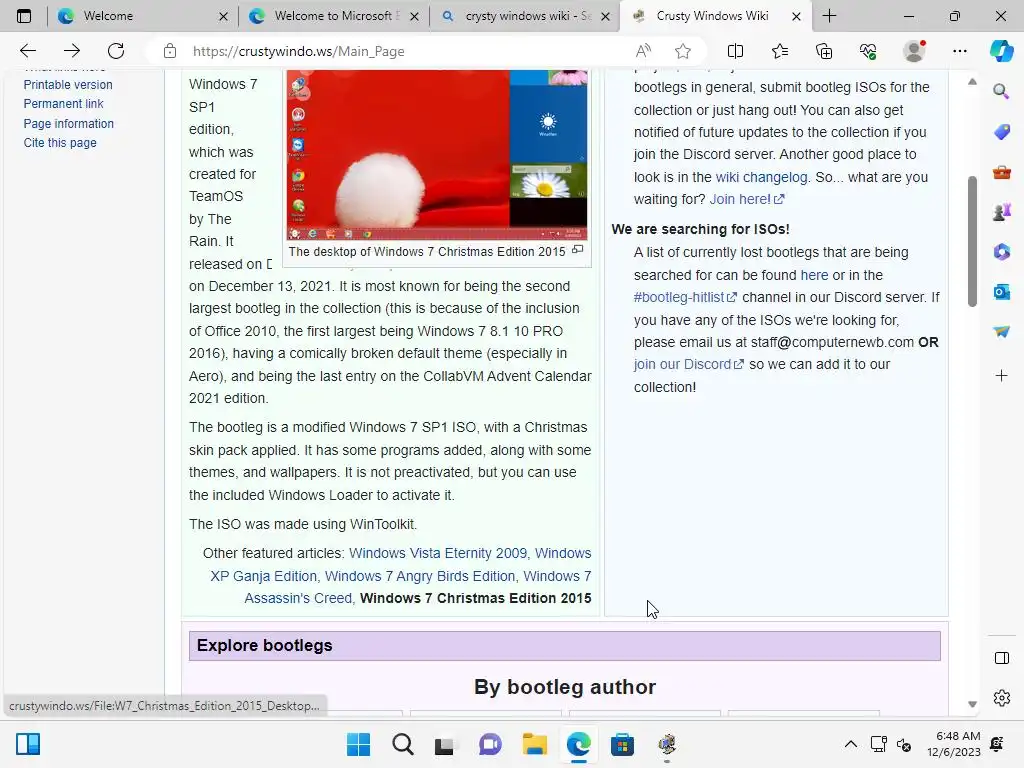Open Cite this page link
The height and width of the screenshot is (768, 1024).
click(60, 142)
